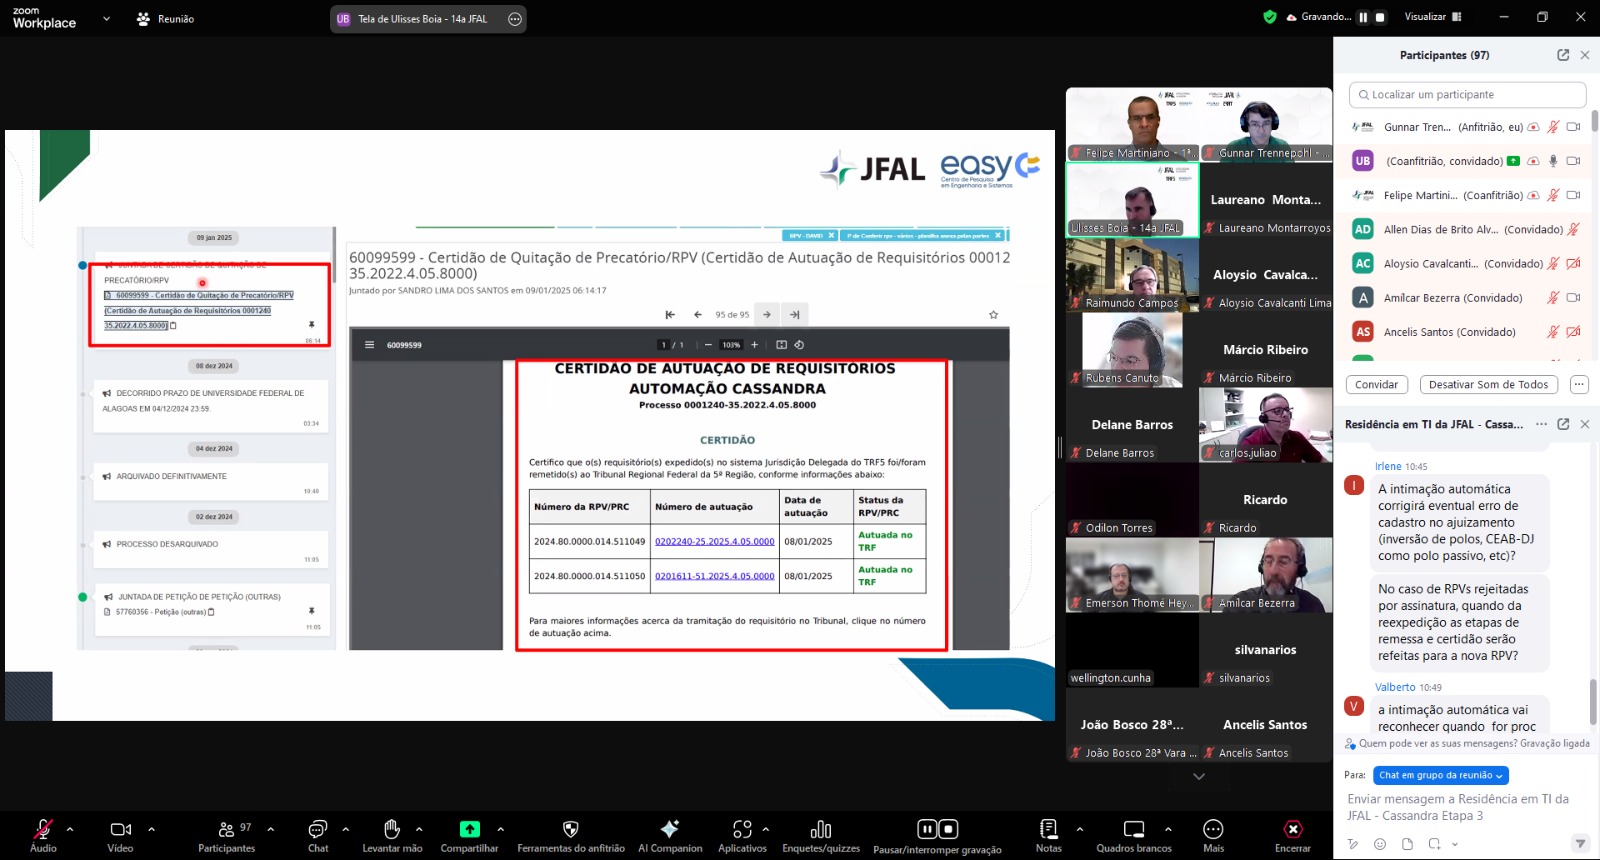Open Chat em grupo da reunião recipient dropdown
This screenshot has height=860, width=1600.
click(1441, 775)
